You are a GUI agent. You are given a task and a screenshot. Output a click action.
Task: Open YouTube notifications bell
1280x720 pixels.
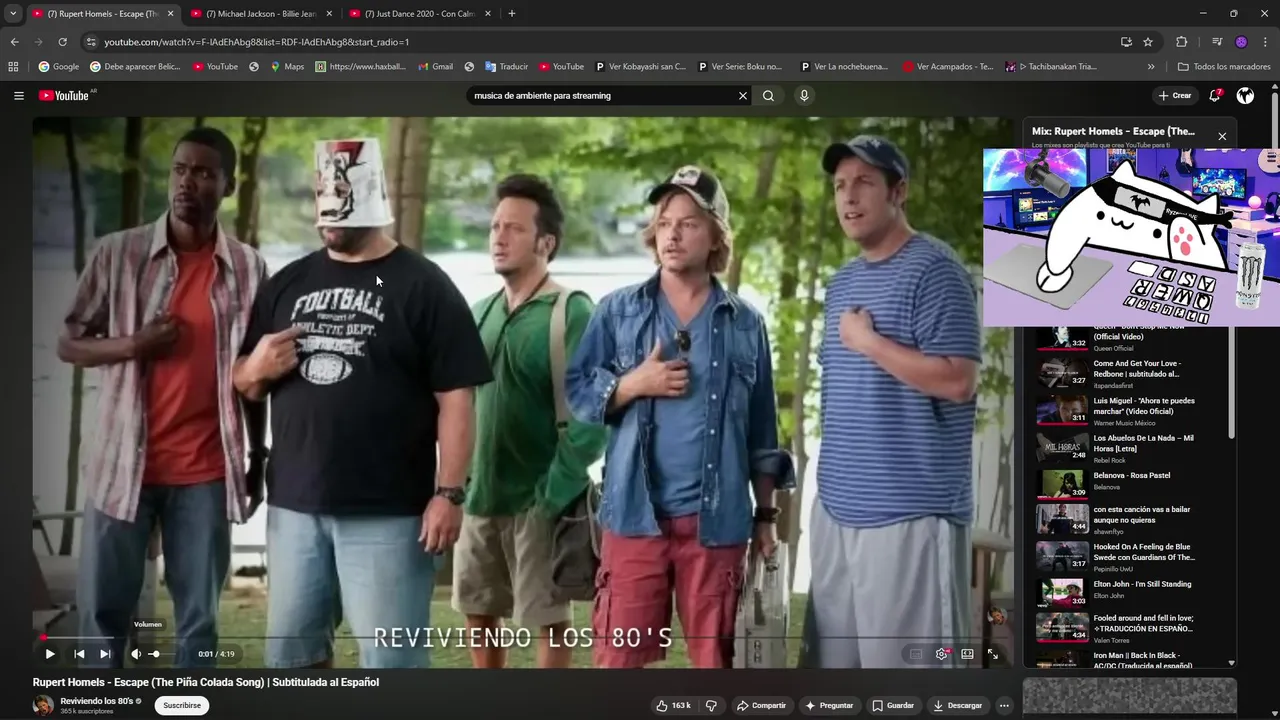pos(1215,96)
